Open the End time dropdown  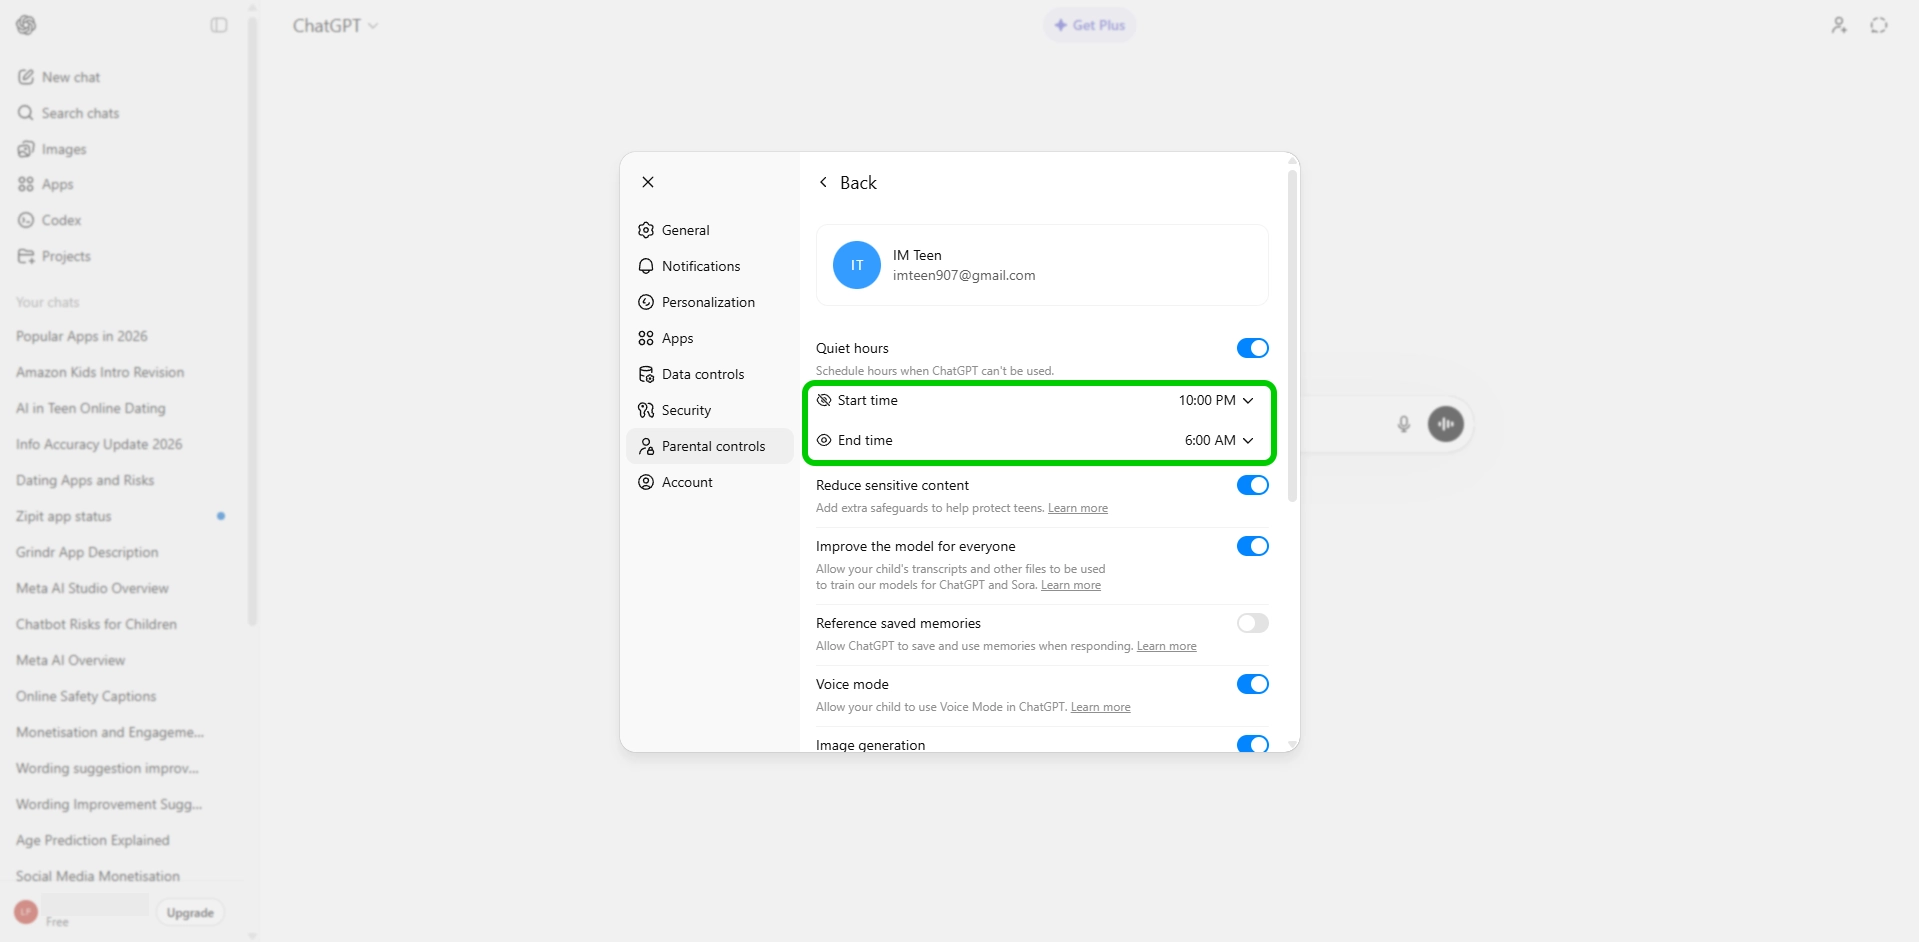(1218, 440)
